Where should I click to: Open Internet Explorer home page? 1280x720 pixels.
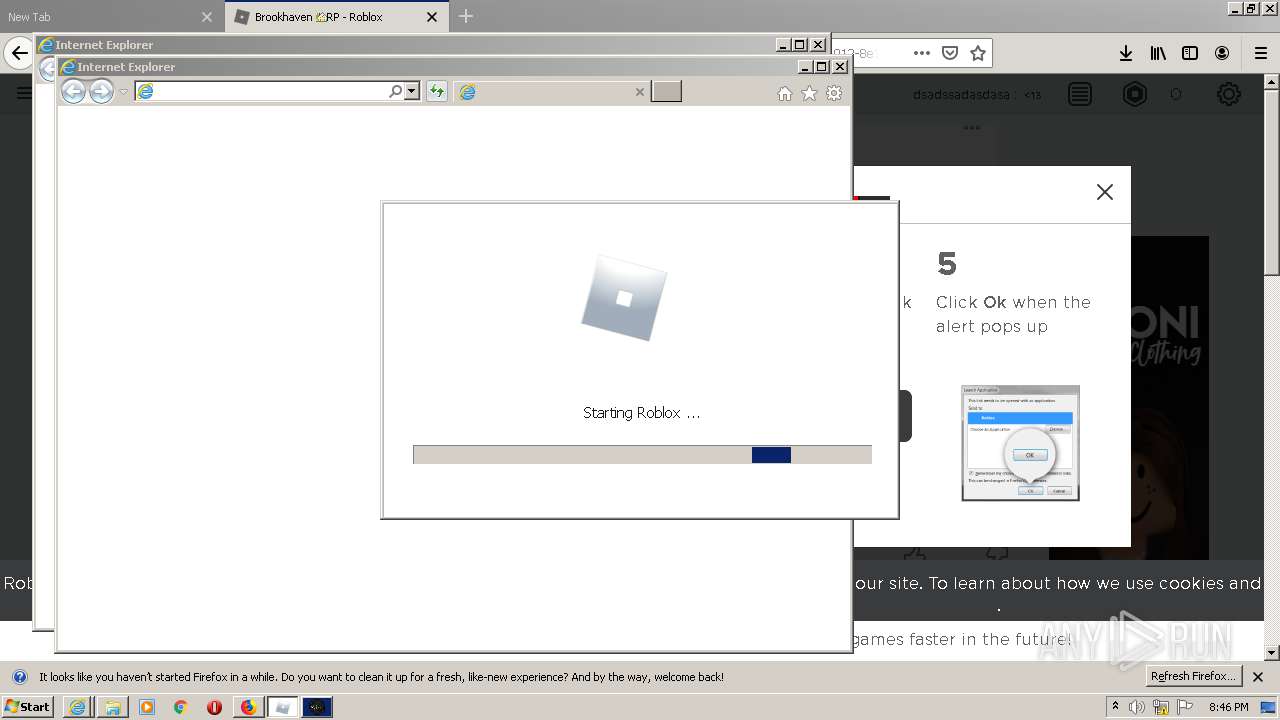[x=785, y=93]
